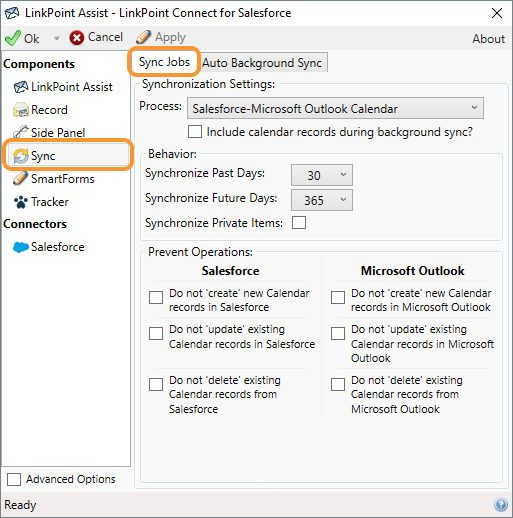Close the LinkPoint Assist window

pyautogui.click(x=497, y=13)
